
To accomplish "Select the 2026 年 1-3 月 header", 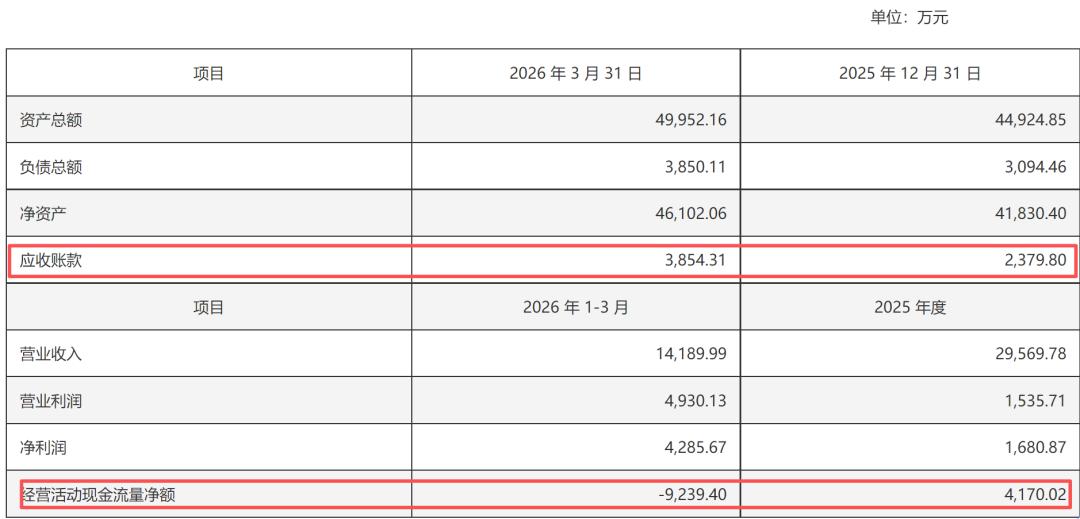I will pos(576,307).
